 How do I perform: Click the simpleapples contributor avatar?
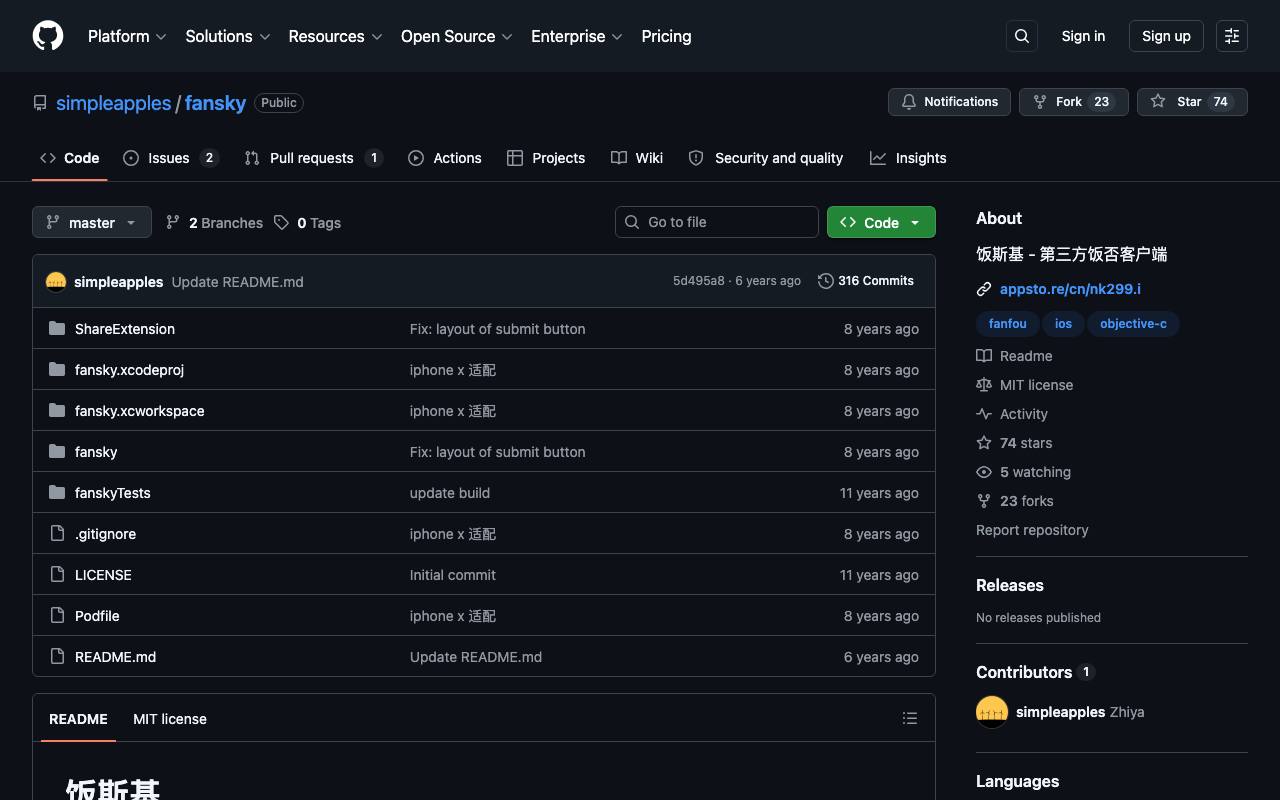pos(992,712)
